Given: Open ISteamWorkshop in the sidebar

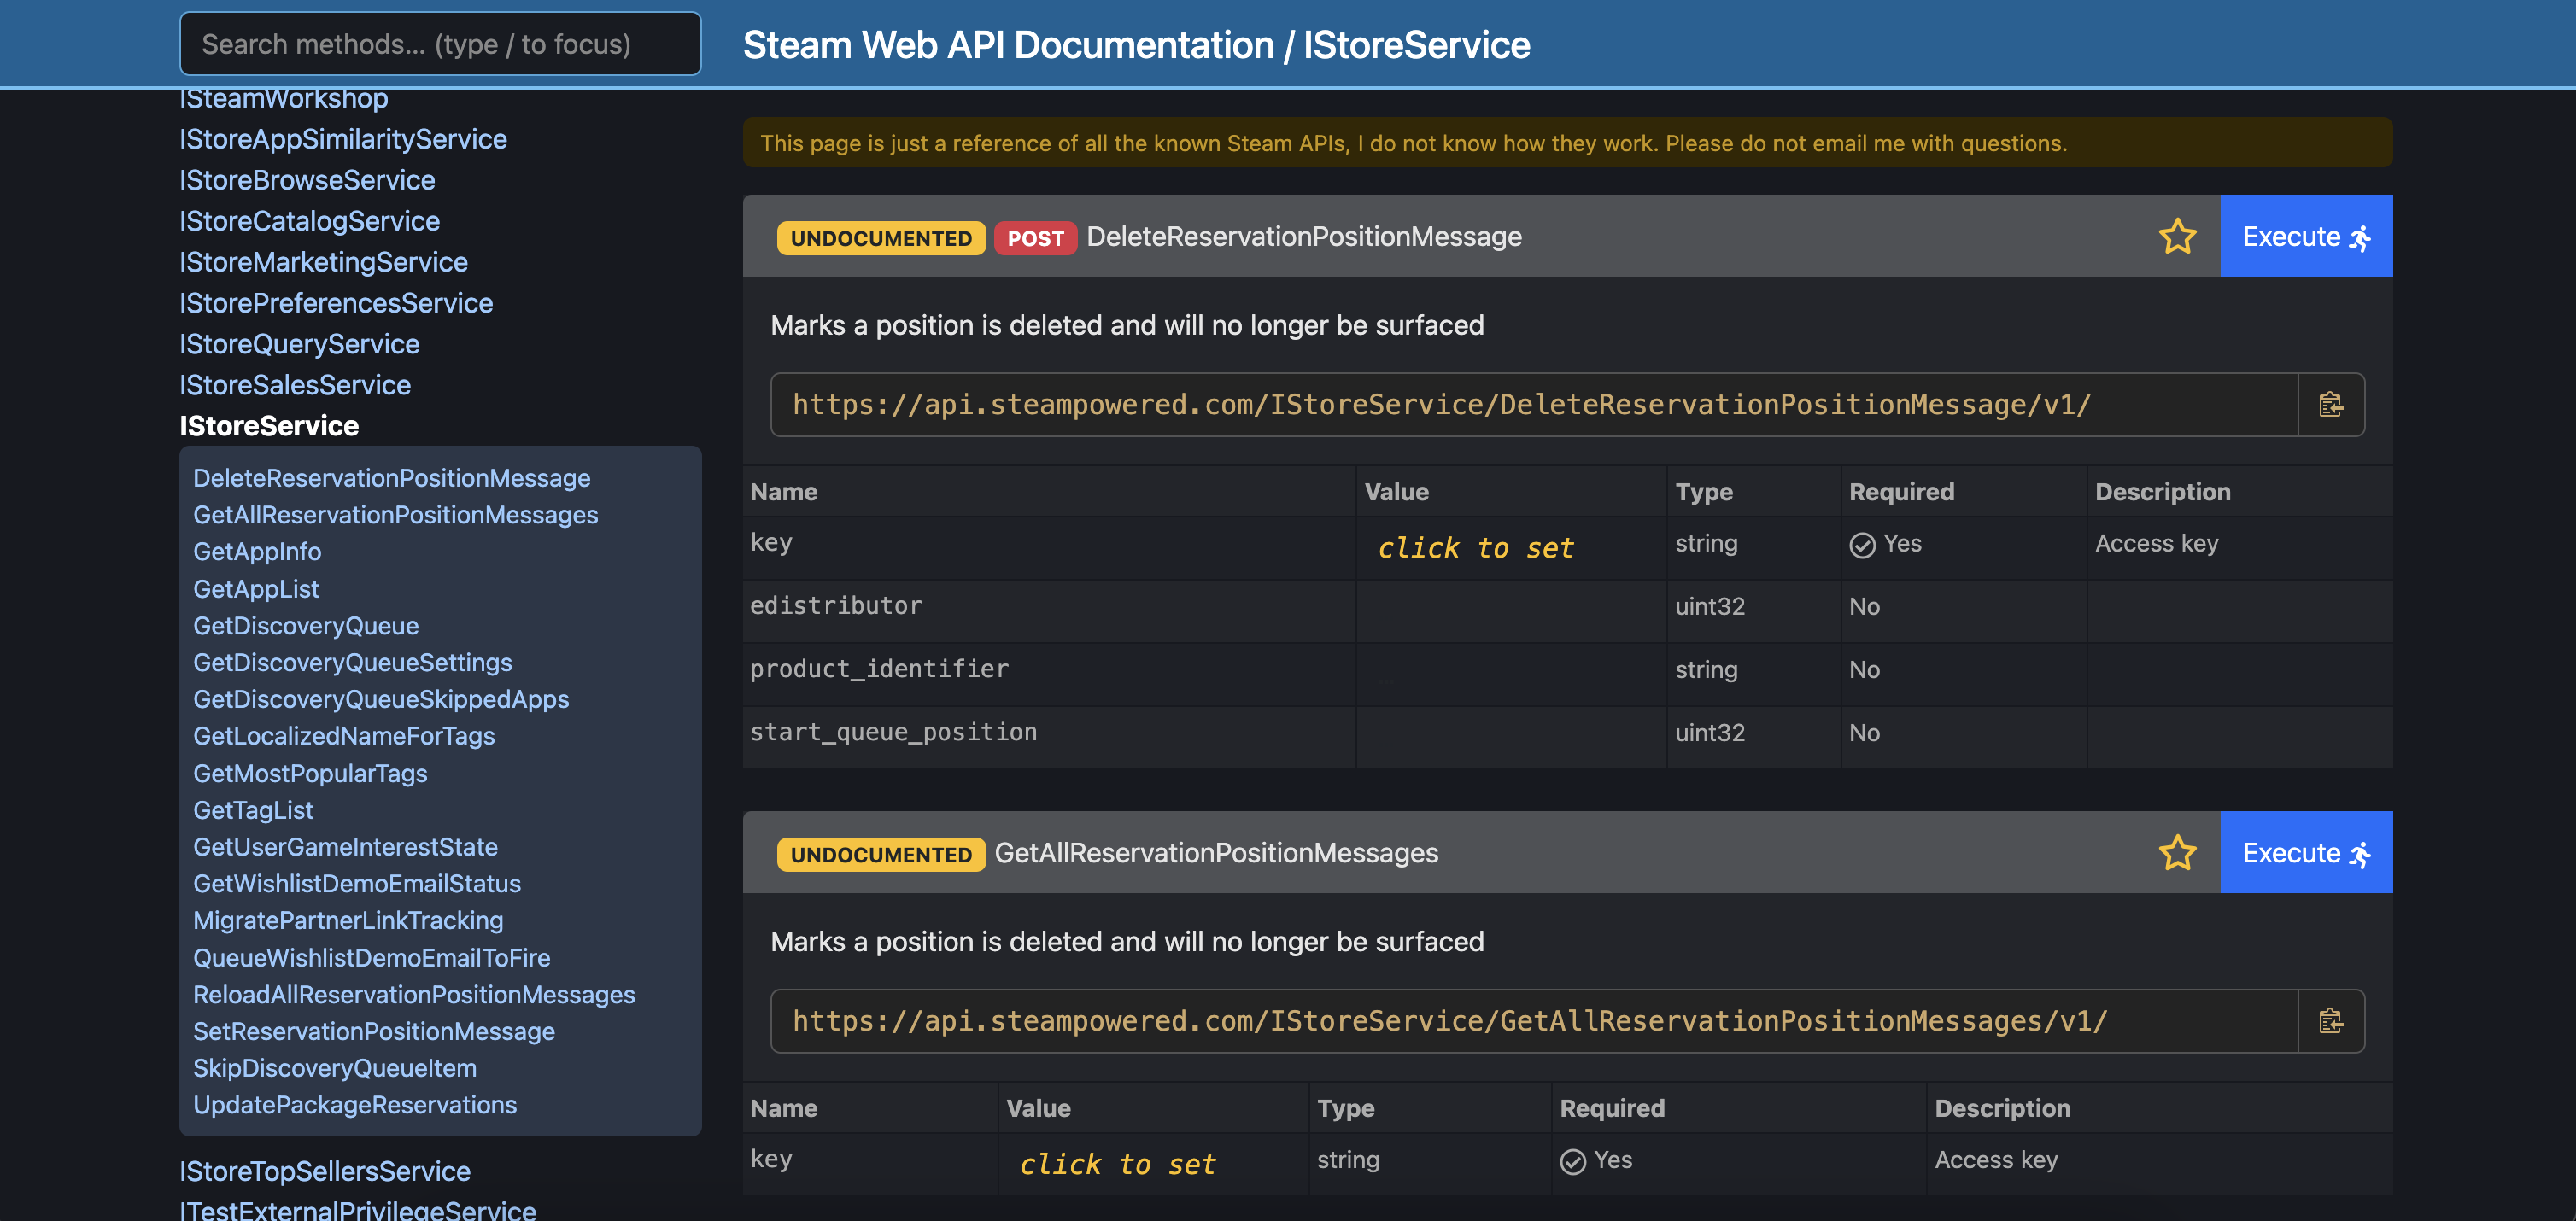Looking at the screenshot, I should tap(284, 99).
